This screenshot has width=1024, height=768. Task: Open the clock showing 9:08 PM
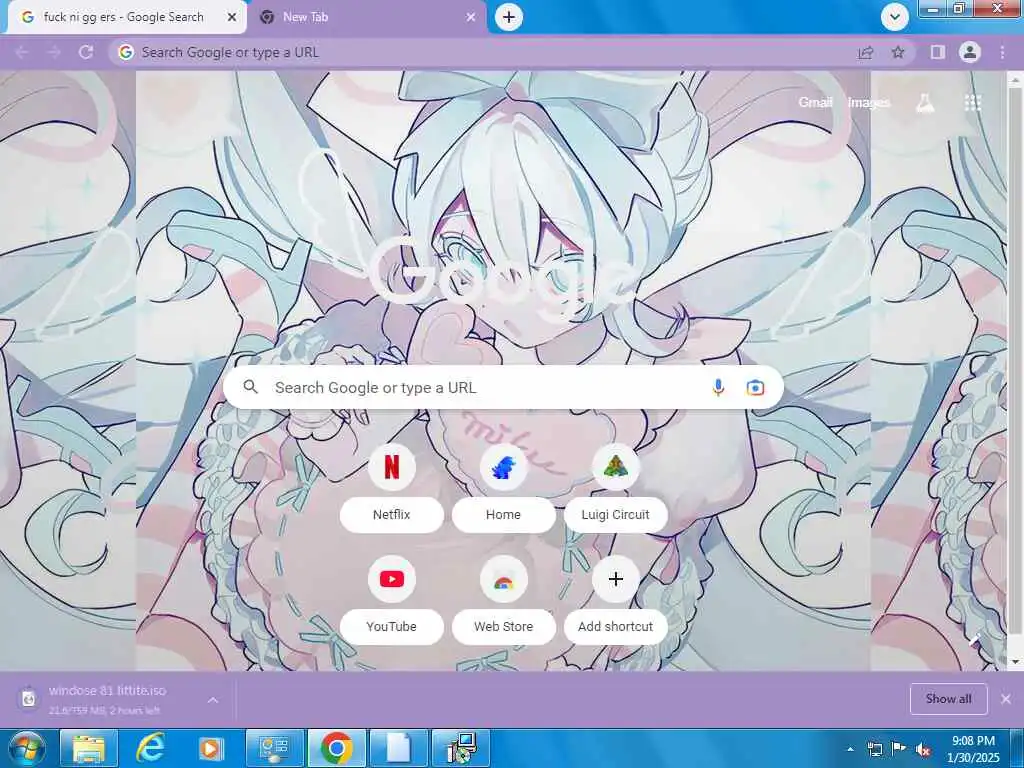pyautogui.click(x=973, y=749)
